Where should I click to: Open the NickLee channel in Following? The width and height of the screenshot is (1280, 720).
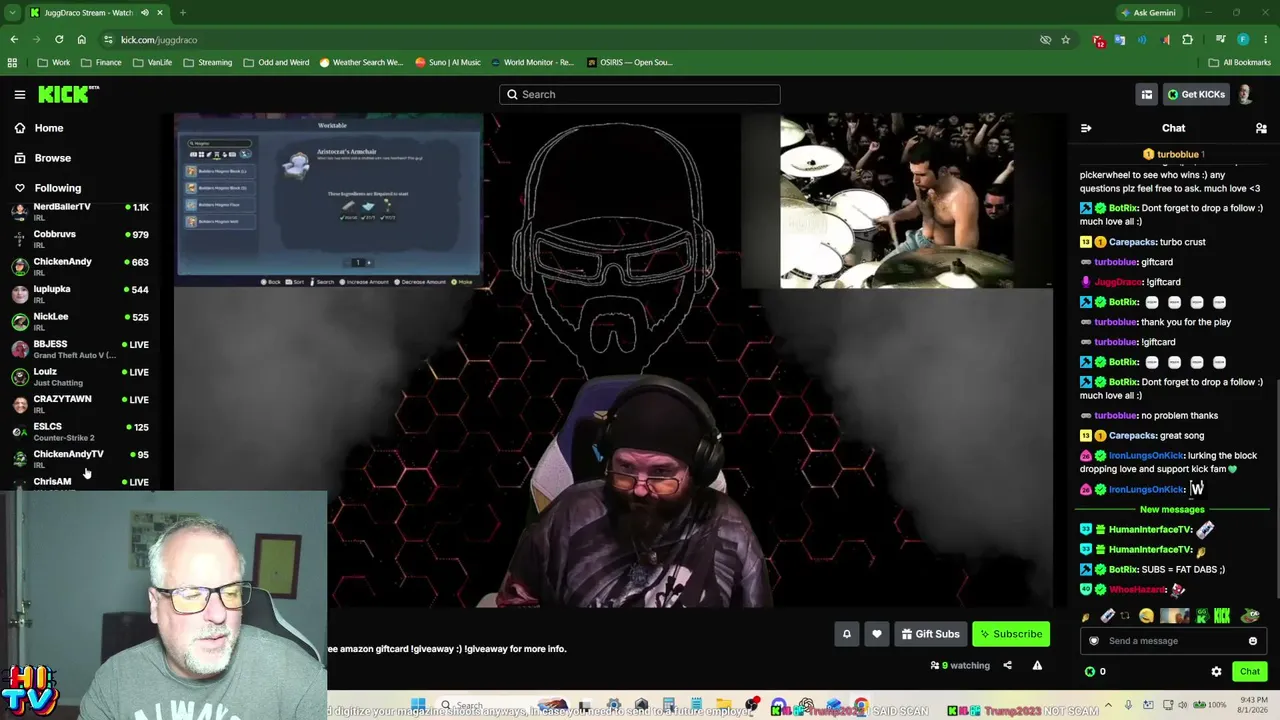click(82, 320)
